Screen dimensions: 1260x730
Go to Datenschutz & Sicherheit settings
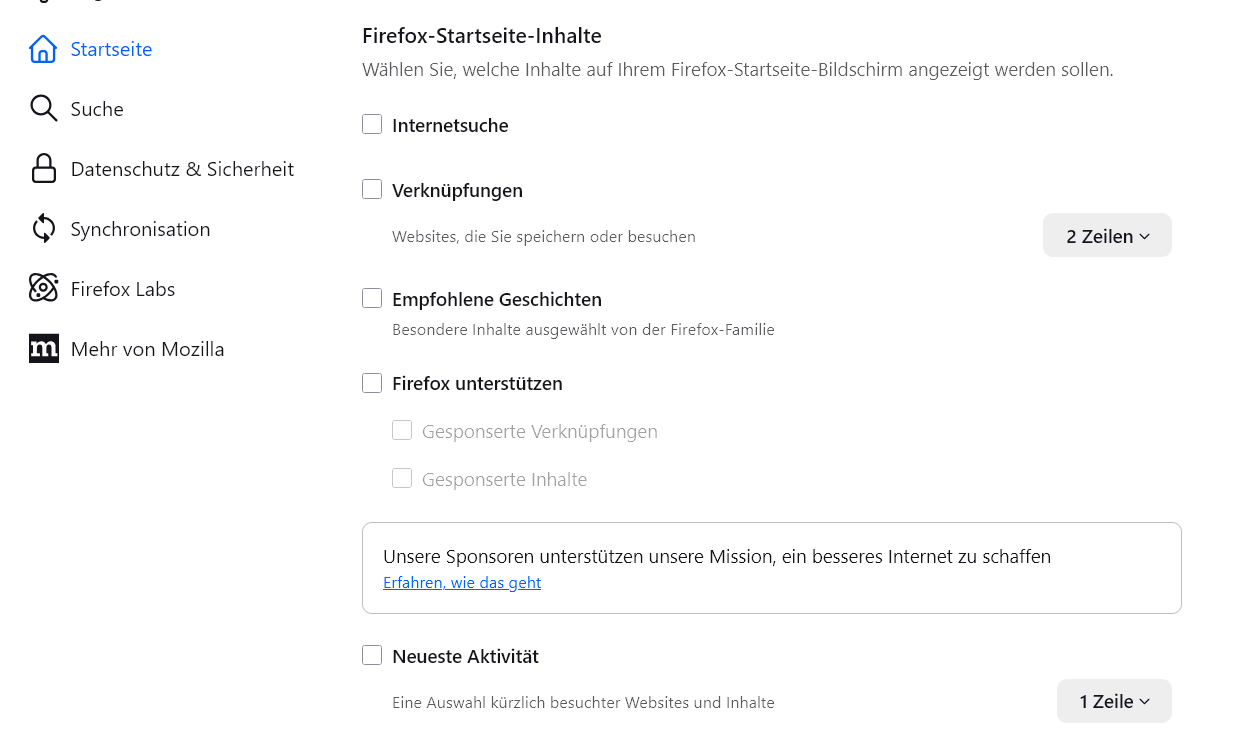click(x=182, y=169)
